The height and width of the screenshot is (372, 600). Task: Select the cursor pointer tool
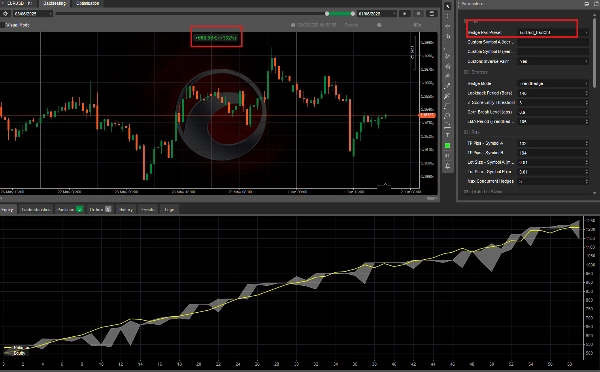click(x=447, y=7)
